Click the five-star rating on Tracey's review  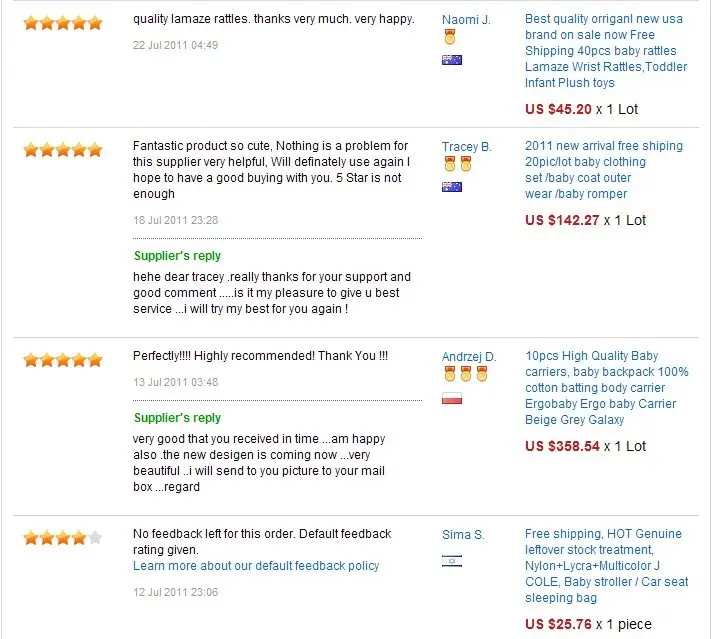coord(63,150)
